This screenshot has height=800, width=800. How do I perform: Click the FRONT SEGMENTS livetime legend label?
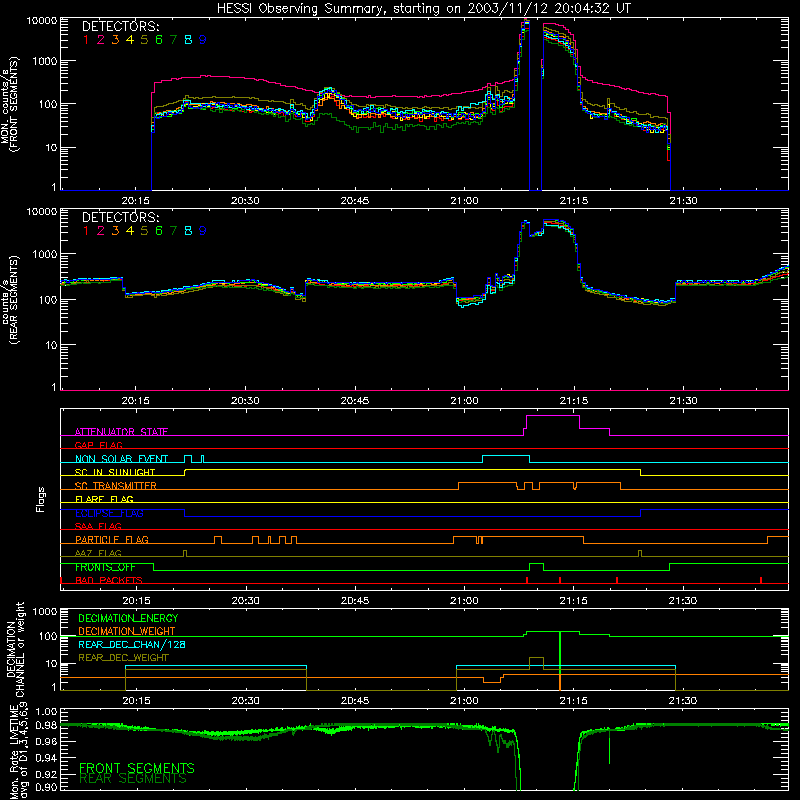[137, 768]
